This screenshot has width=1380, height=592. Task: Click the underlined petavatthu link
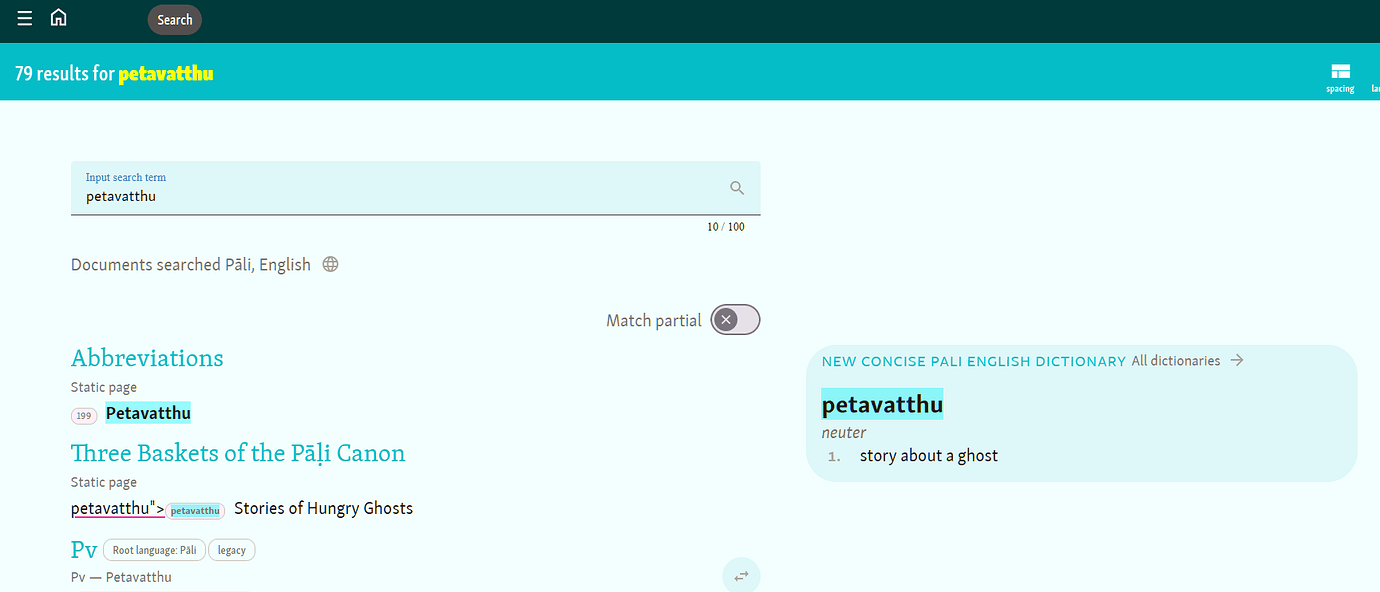pyautogui.click(x=110, y=507)
